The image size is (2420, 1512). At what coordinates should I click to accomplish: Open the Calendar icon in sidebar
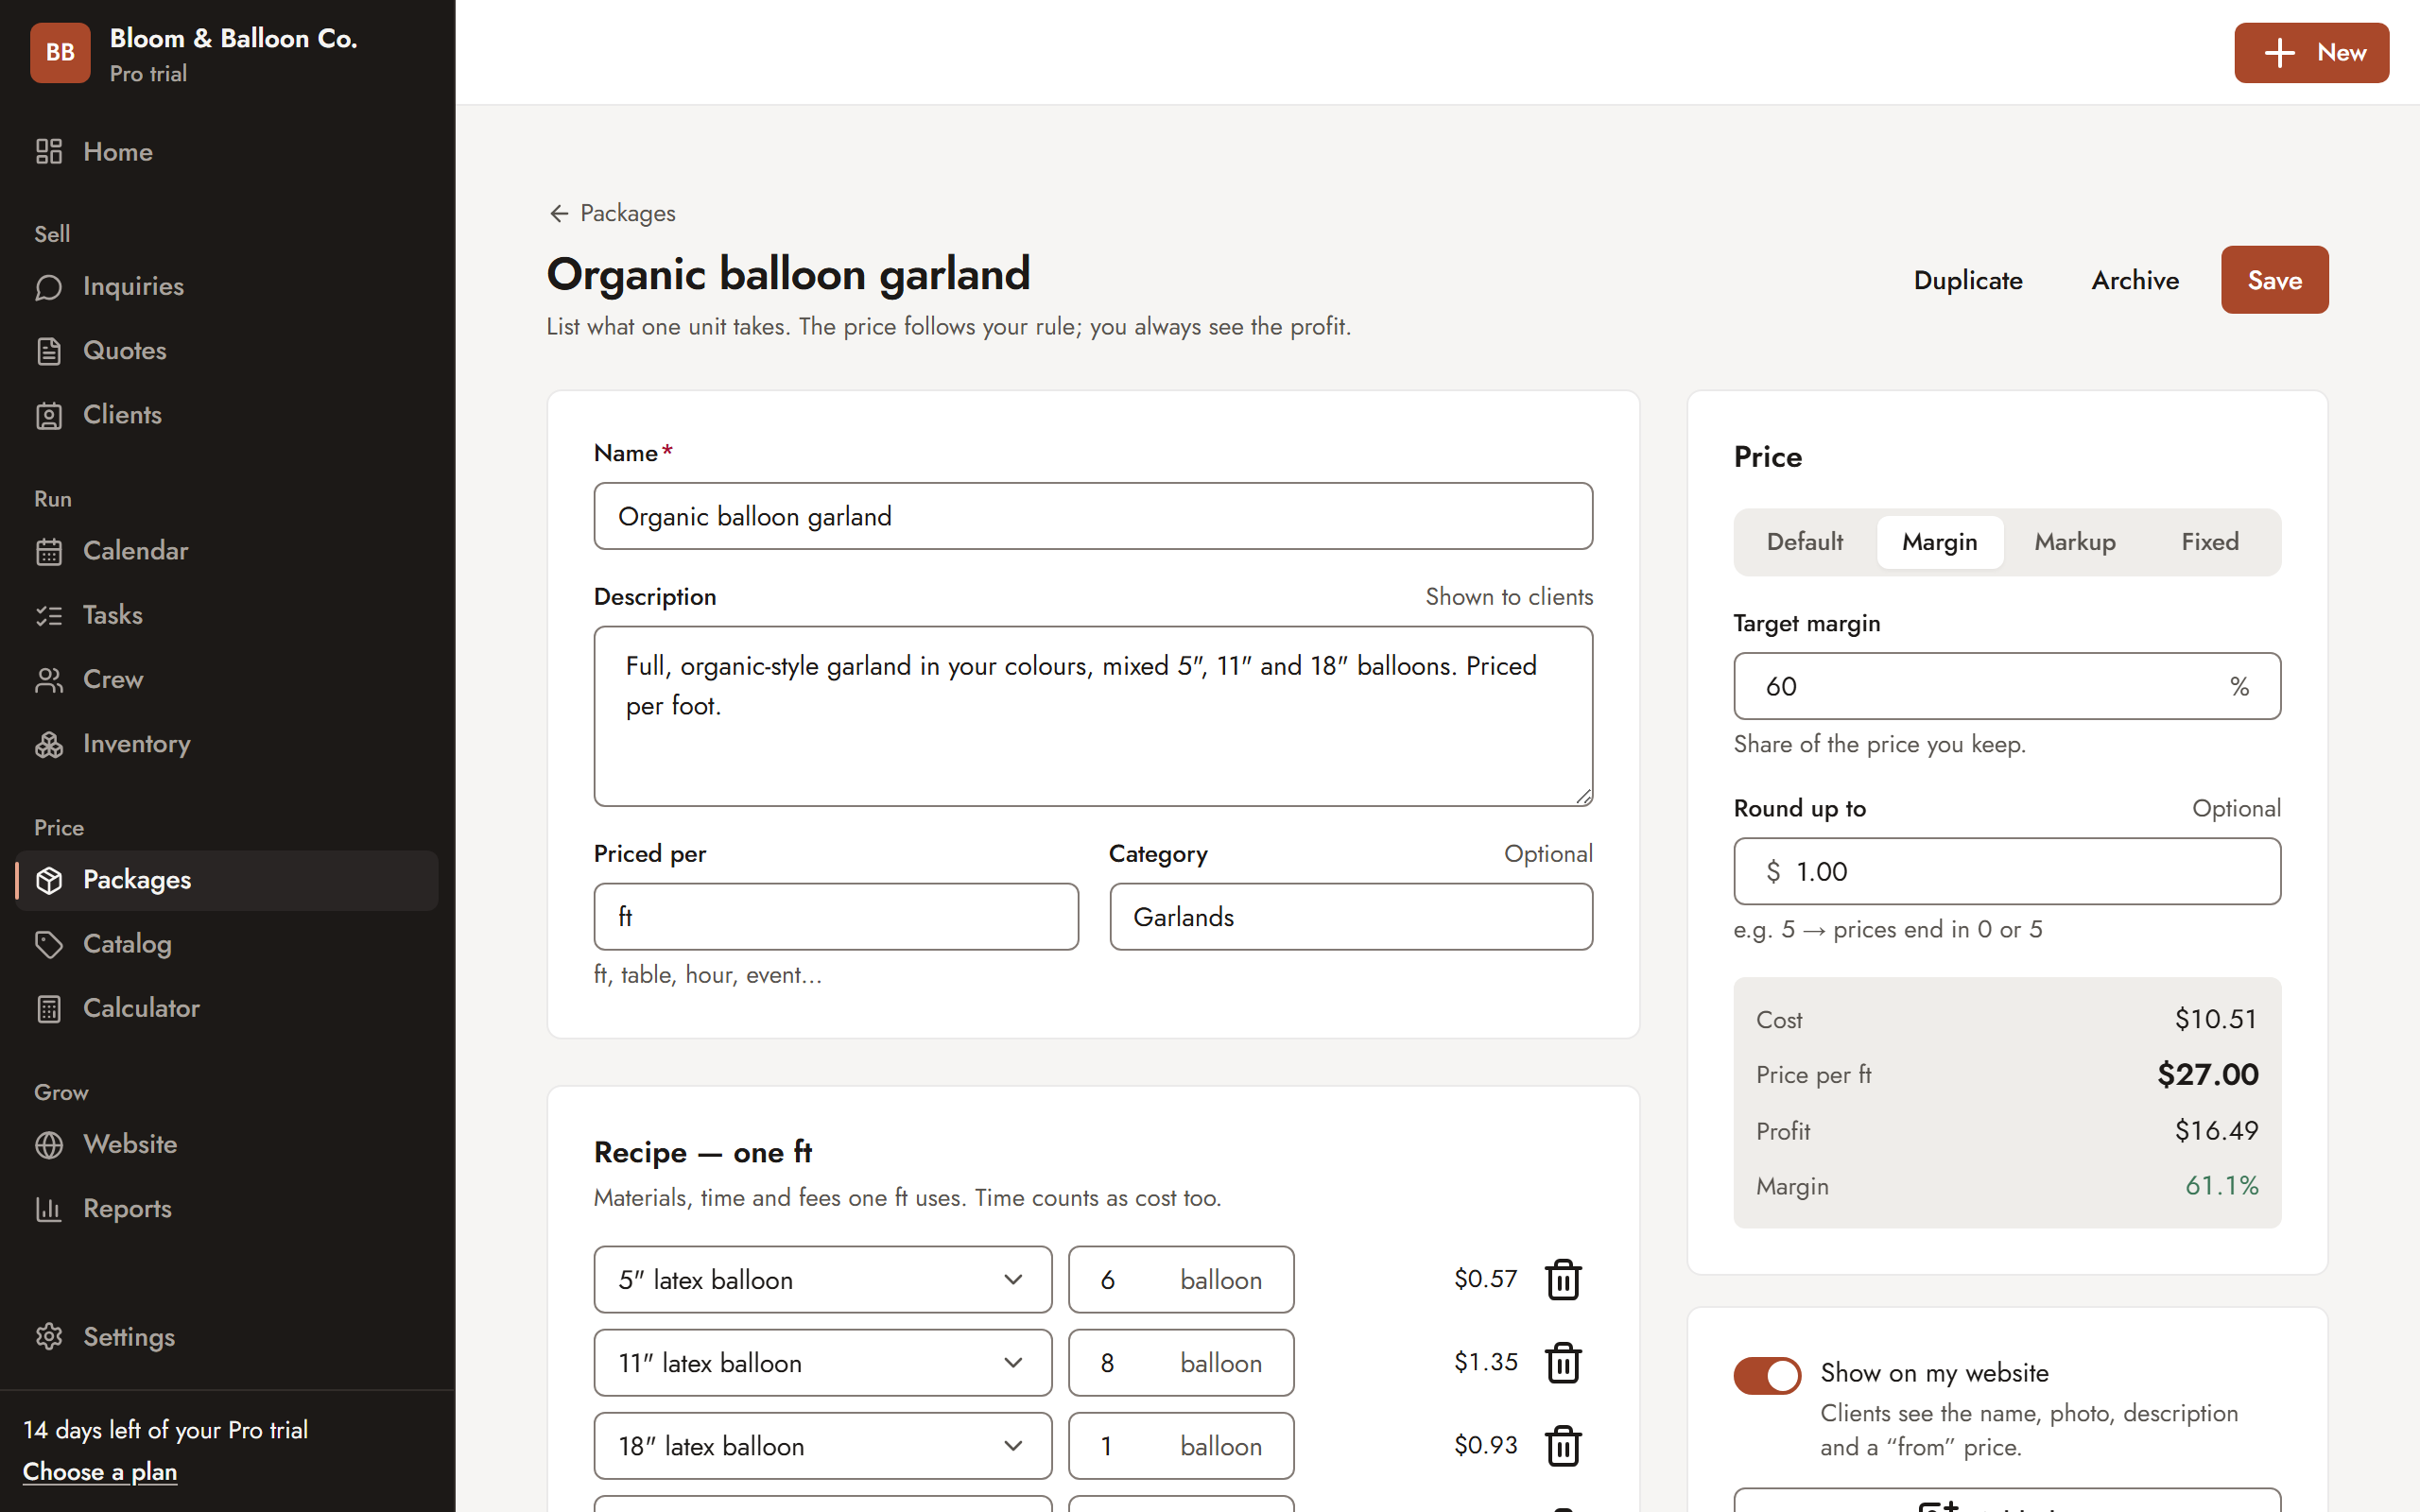tap(49, 551)
